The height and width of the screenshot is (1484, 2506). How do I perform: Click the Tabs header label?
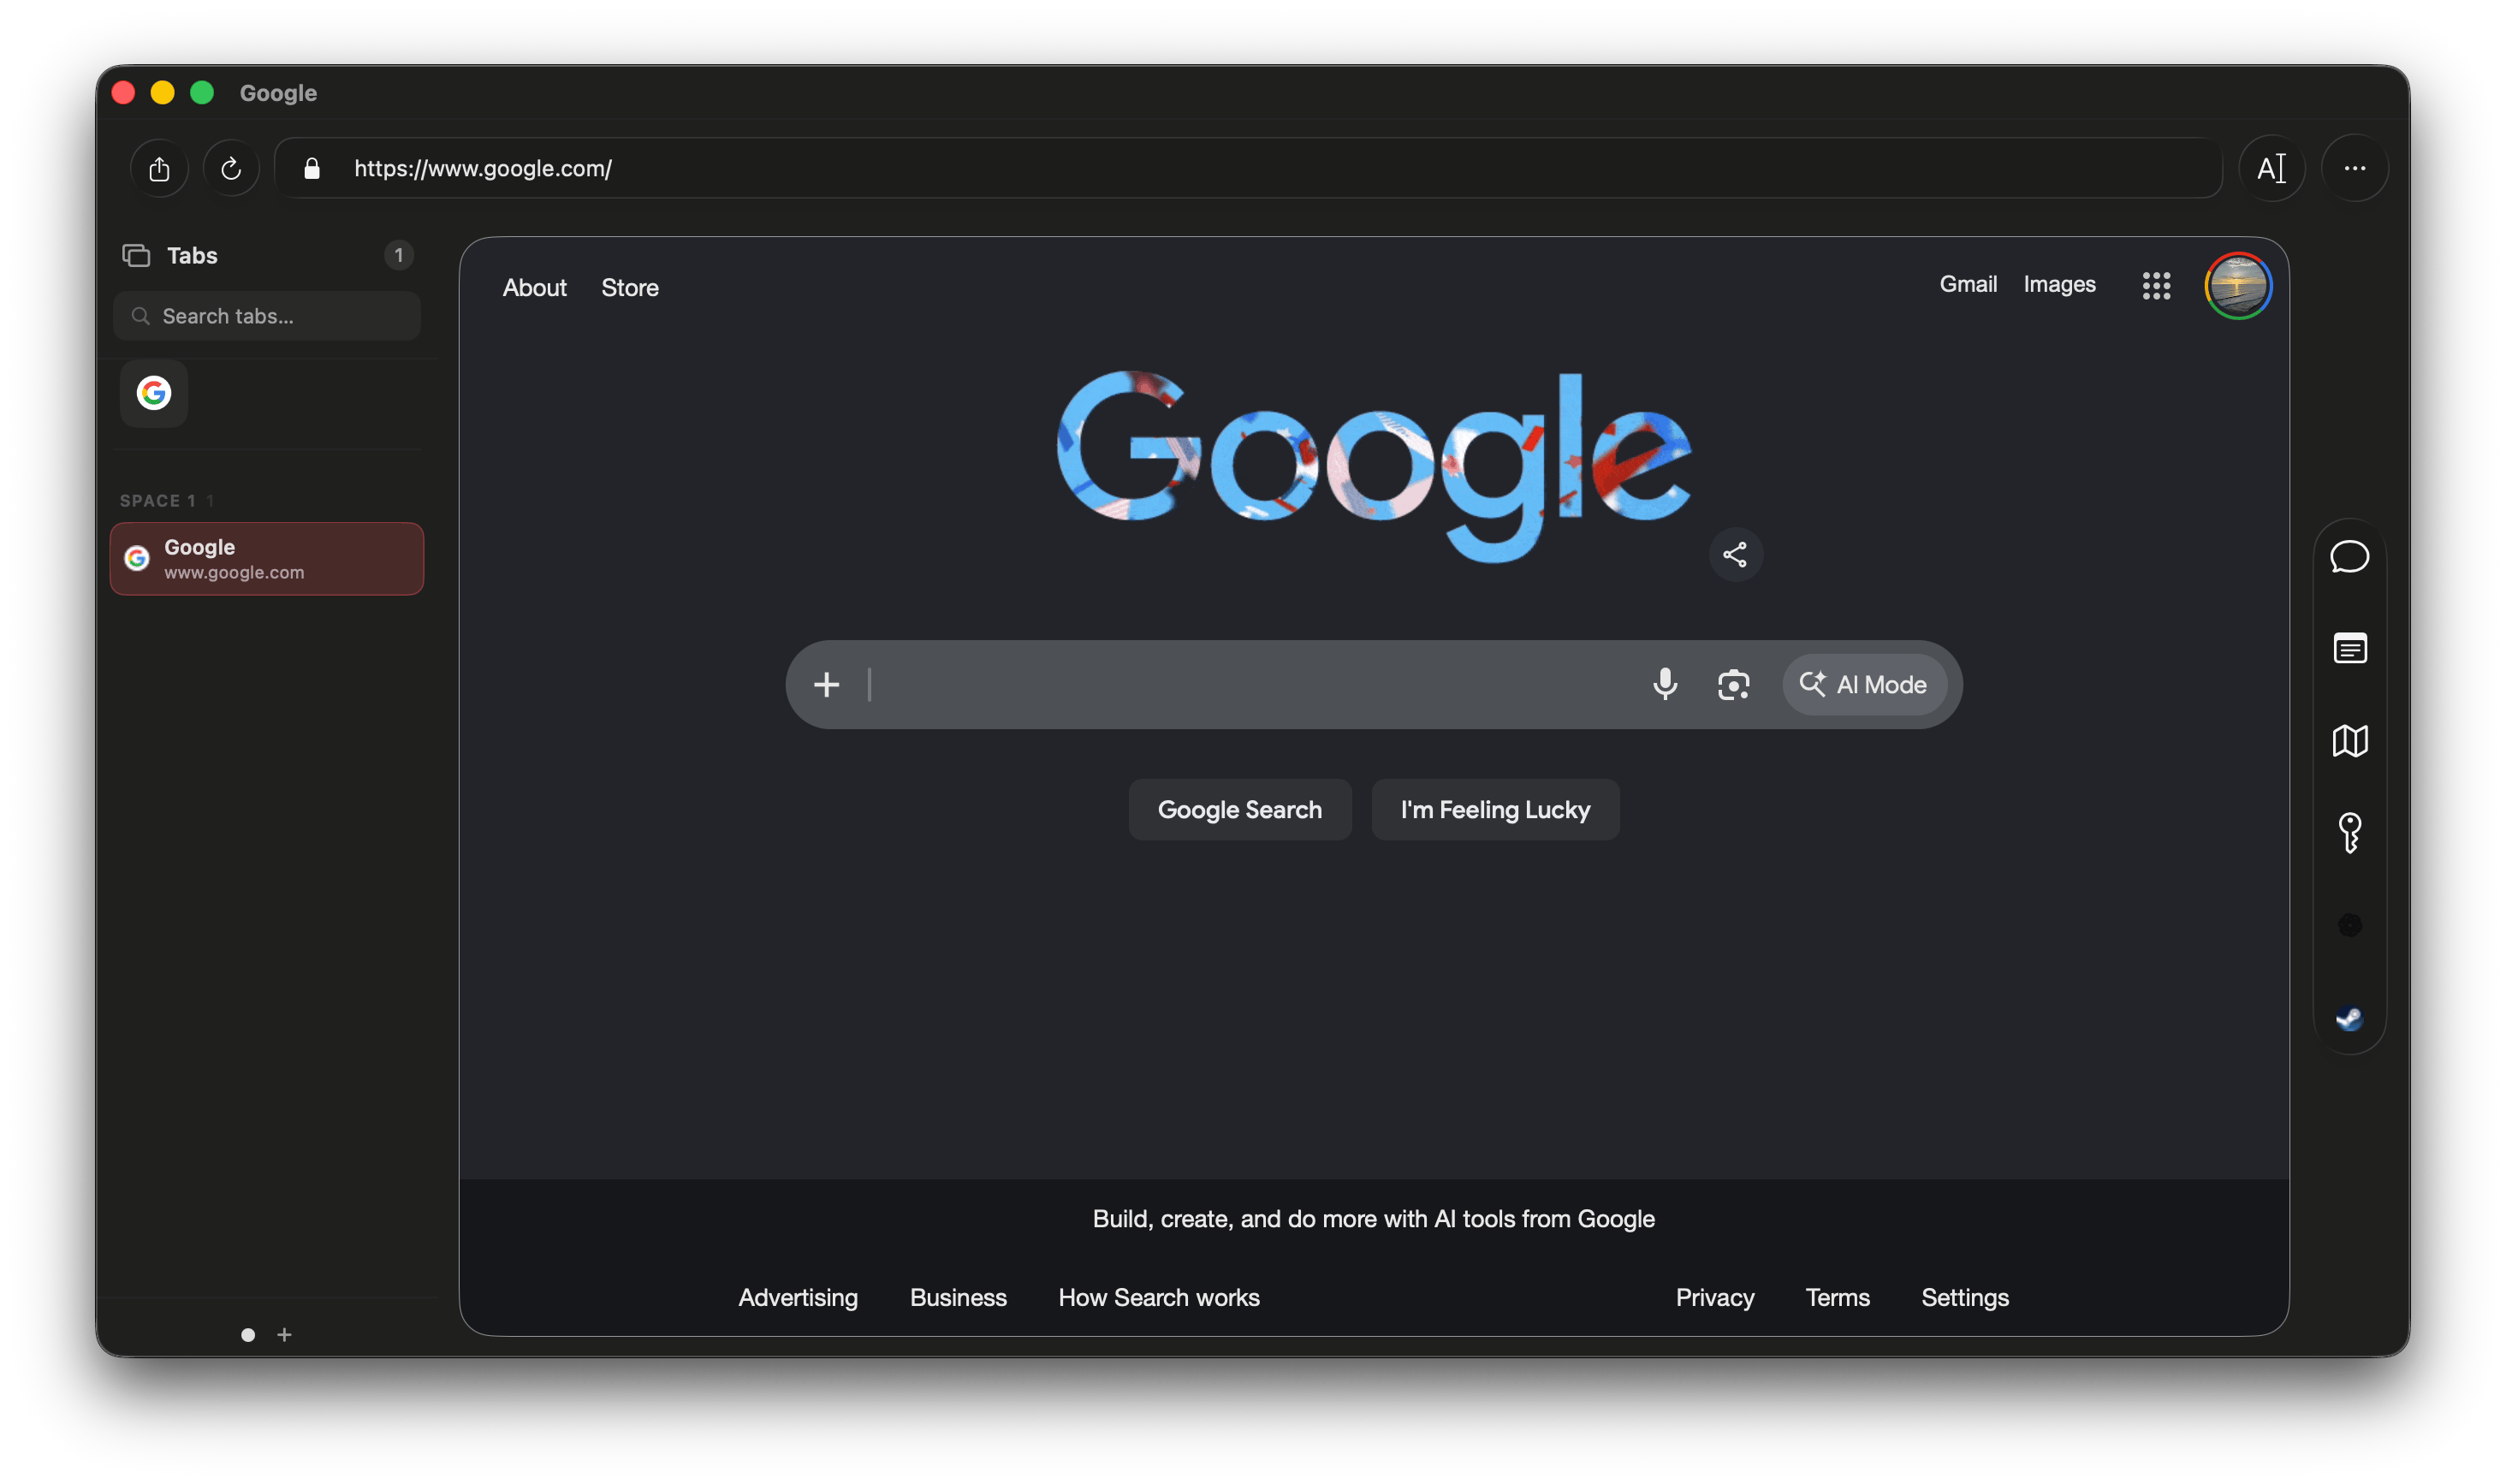[192, 255]
